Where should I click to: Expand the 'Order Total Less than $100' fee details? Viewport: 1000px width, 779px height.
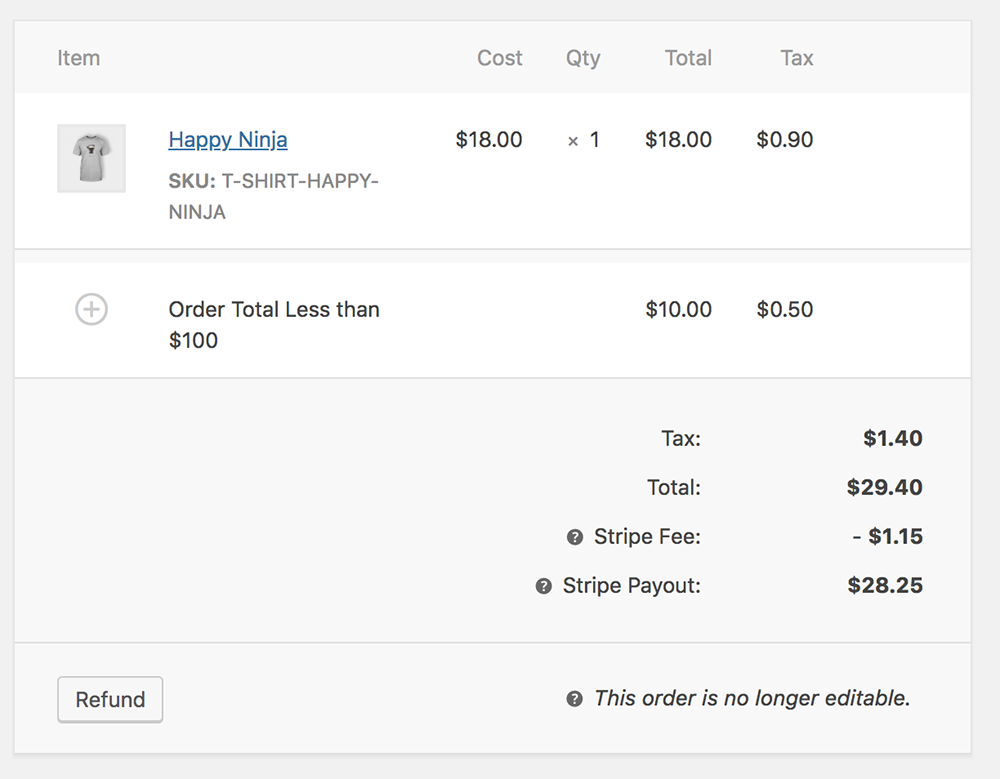(91, 310)
